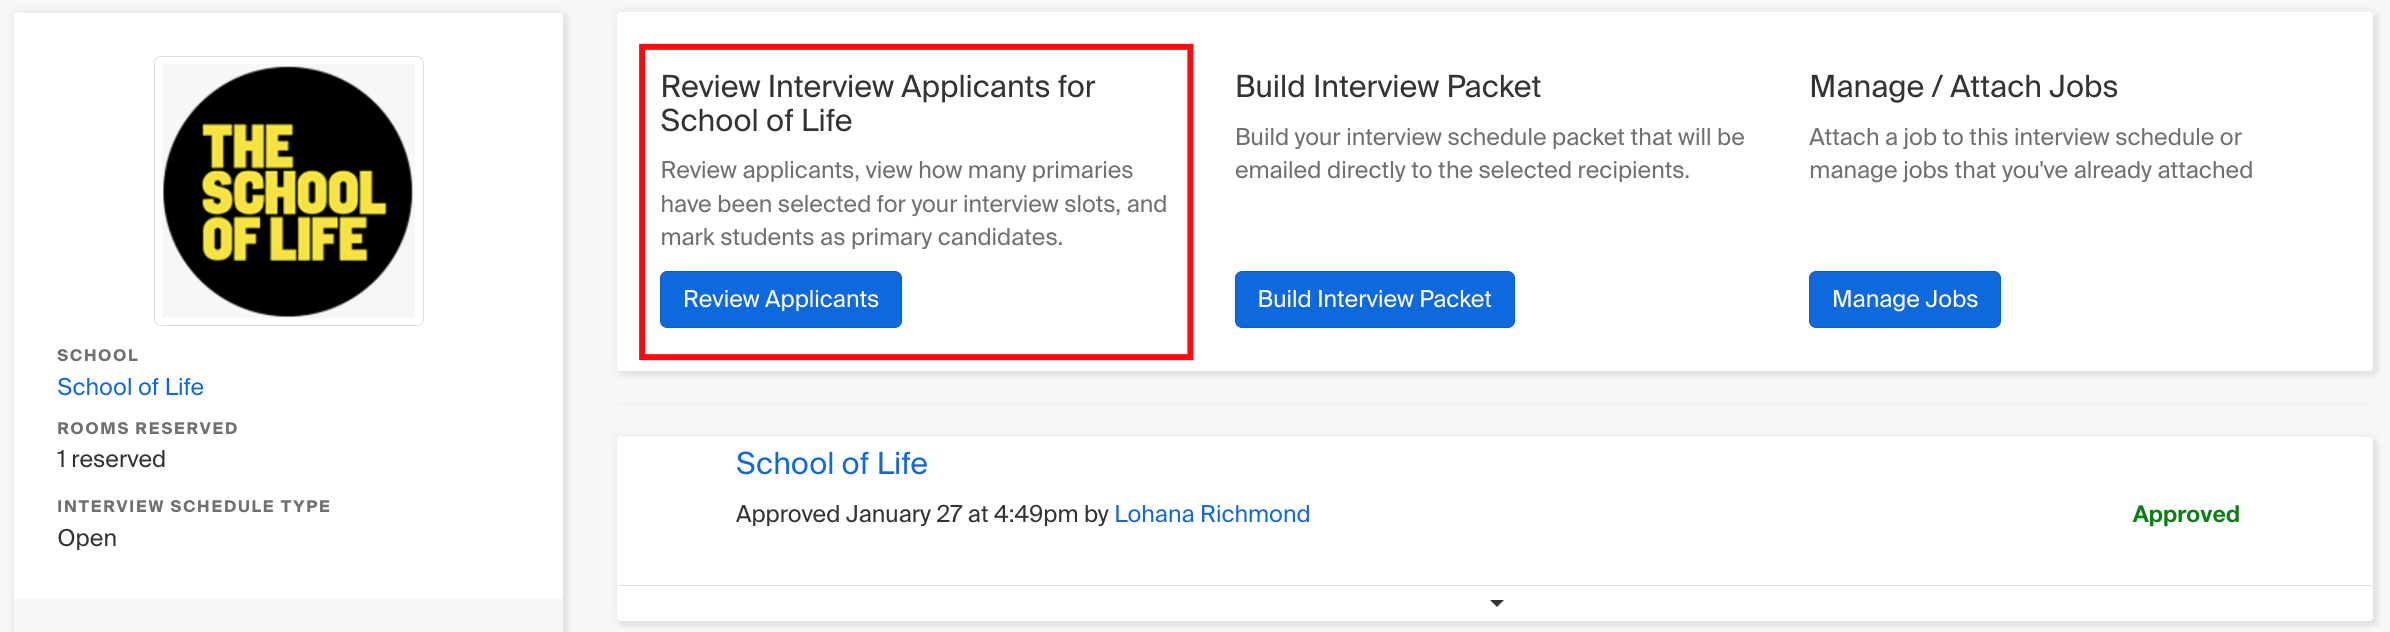Click the 'Attach a job to this interview schedule' description
Image resolution: width=2390 pixels, height=632 pixels.
pos(2030,153)
